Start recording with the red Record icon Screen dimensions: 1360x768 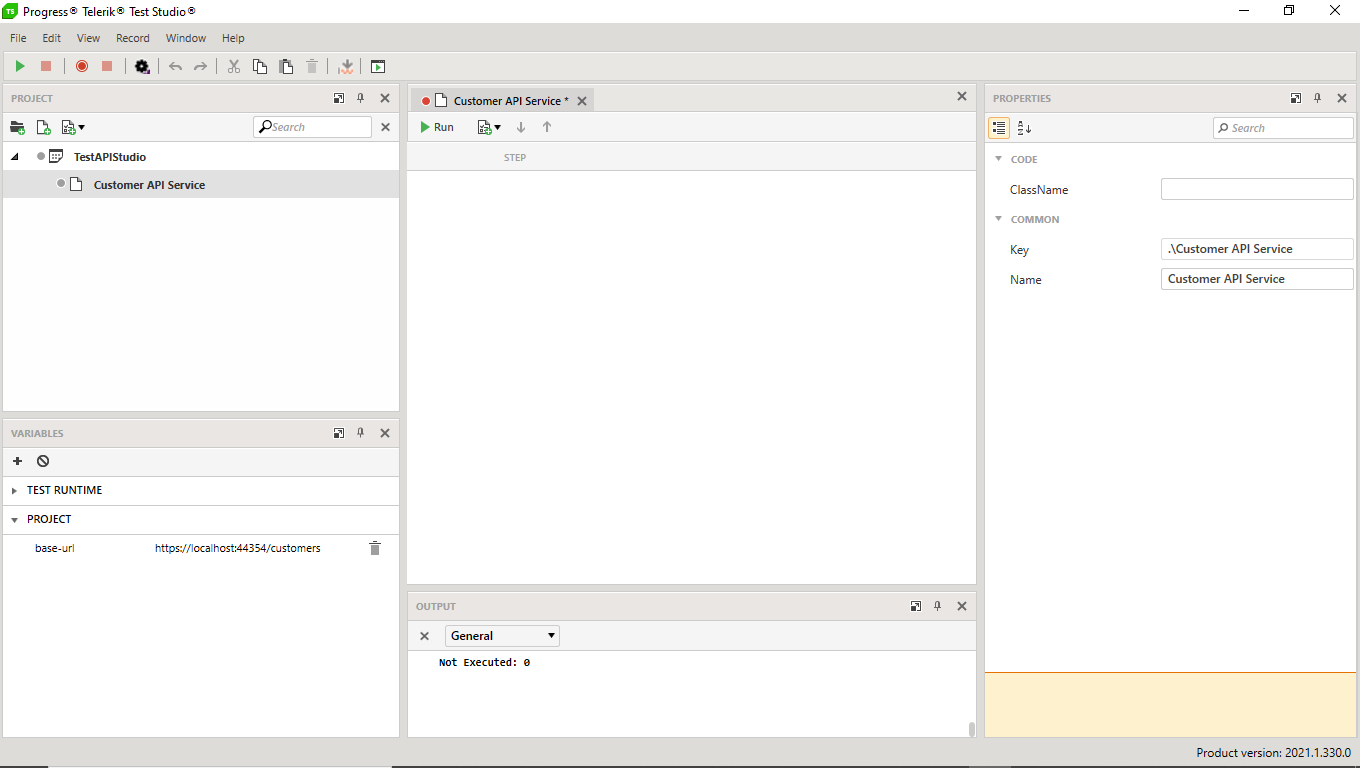(82, 66)
